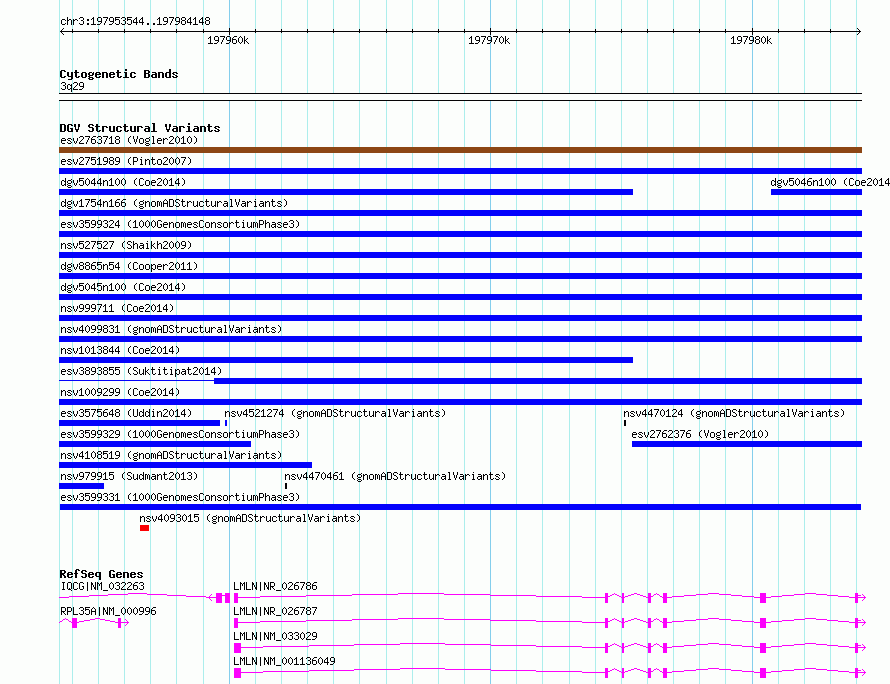
Task: Click the left arrow of the ruler
Action: [63, 32]
